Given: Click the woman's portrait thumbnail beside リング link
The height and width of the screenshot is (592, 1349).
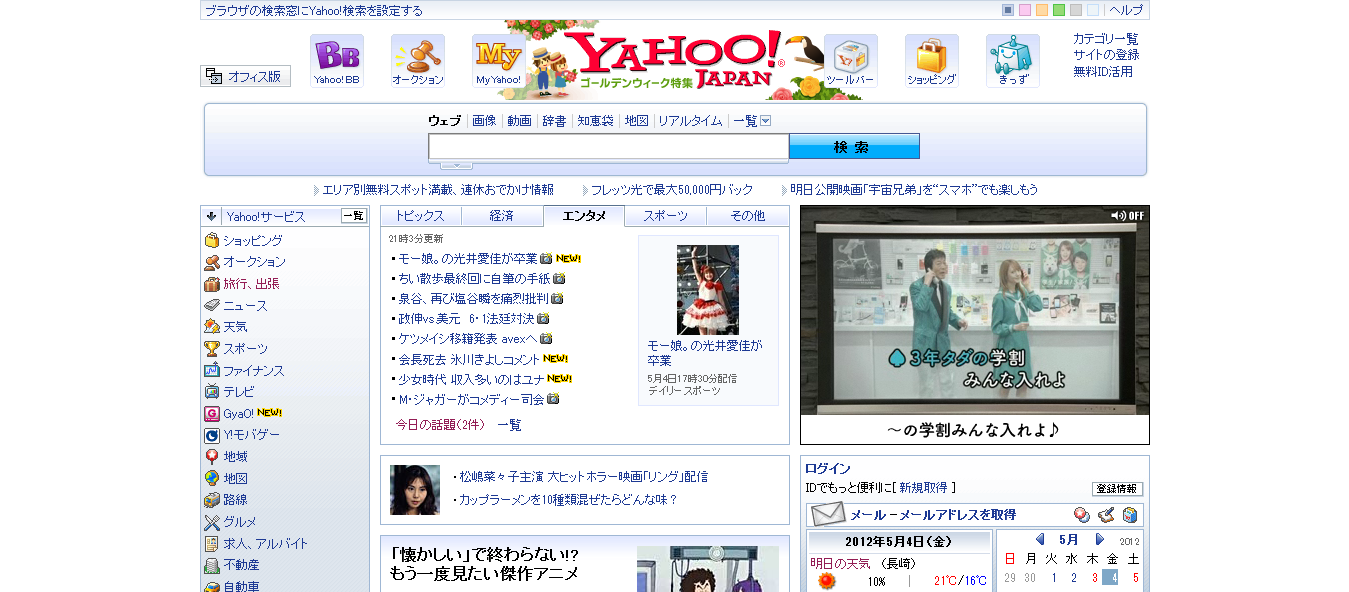Looking at the screenshot, I should [415, 490].
